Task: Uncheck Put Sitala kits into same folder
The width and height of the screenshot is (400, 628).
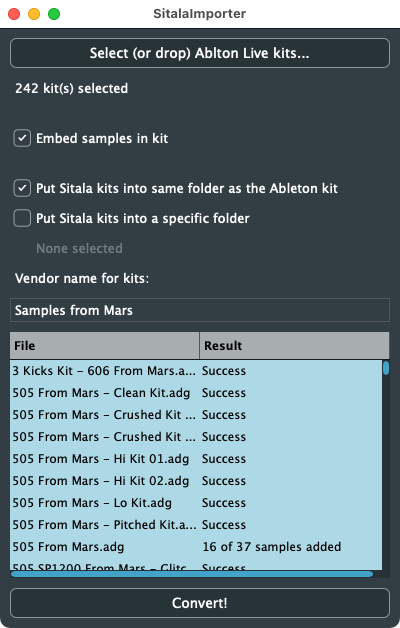Action: pyautogui.click(x=22, y=188)
